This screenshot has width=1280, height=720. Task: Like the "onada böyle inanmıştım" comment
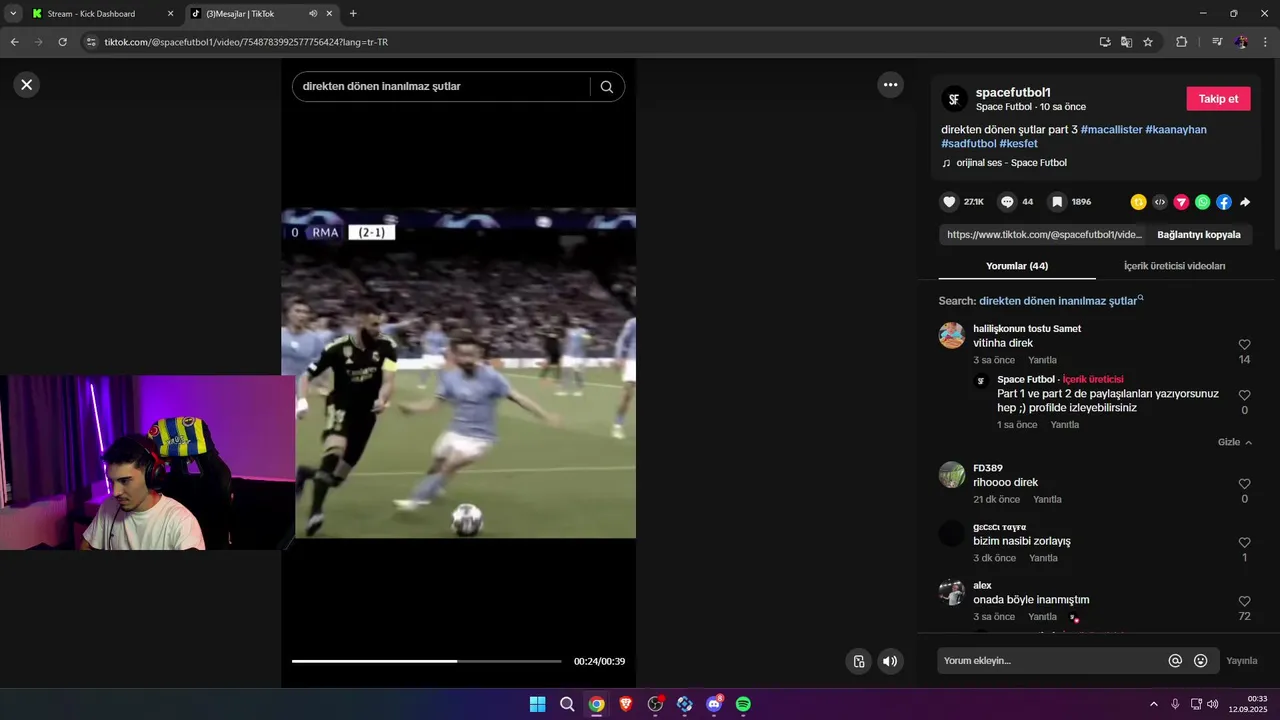coord(1244,601)
